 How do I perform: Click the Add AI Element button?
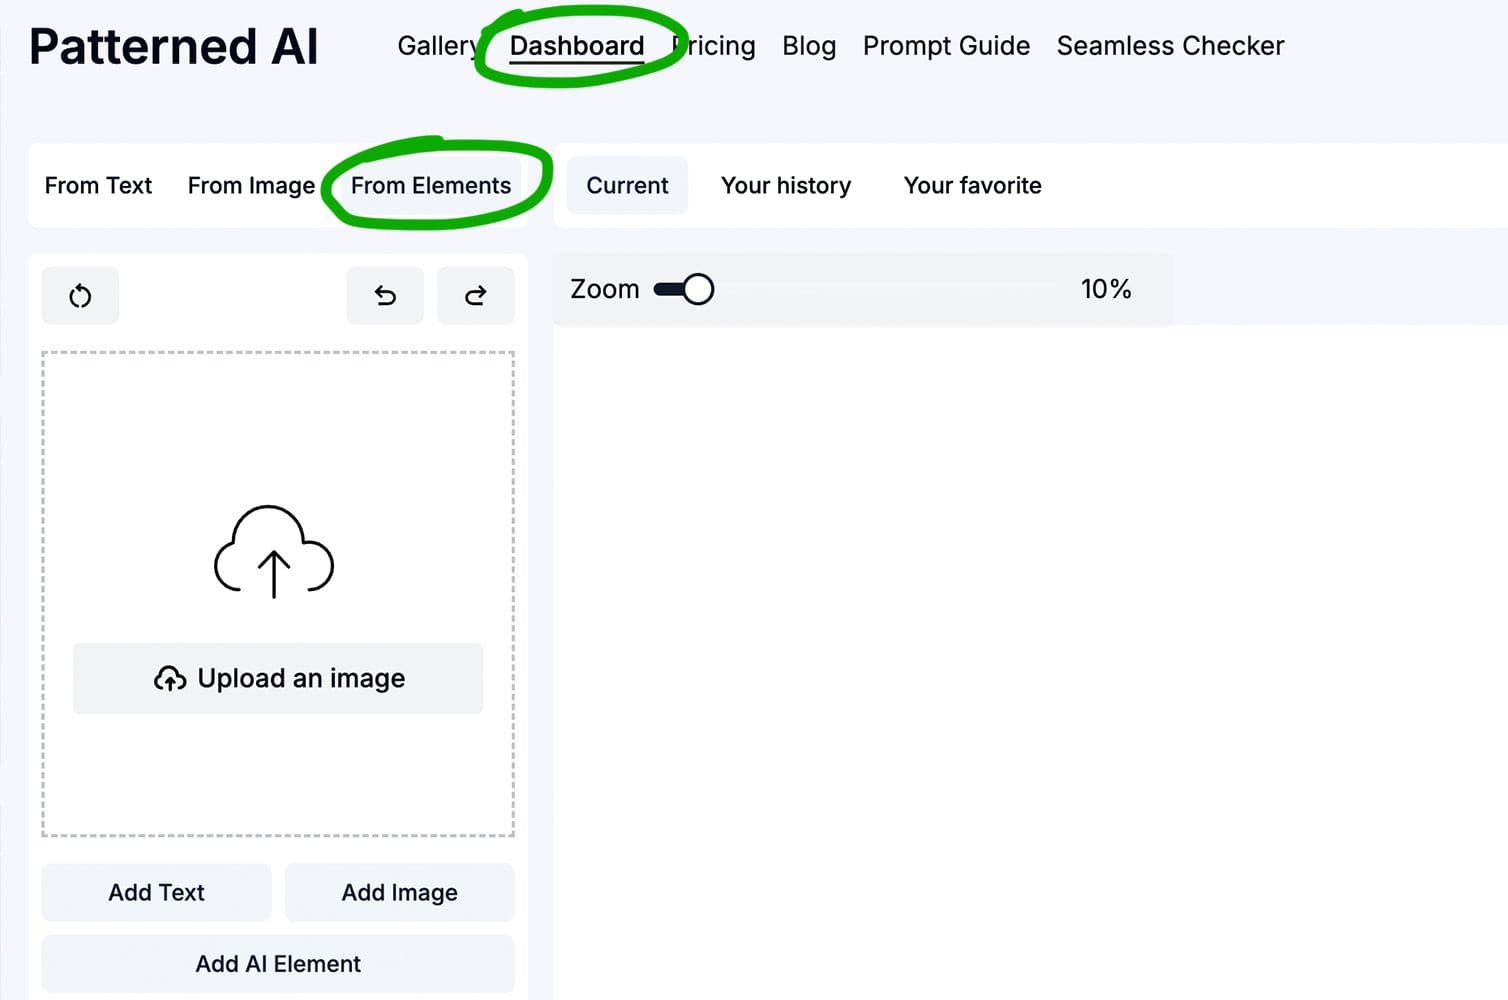pos(278,964)
